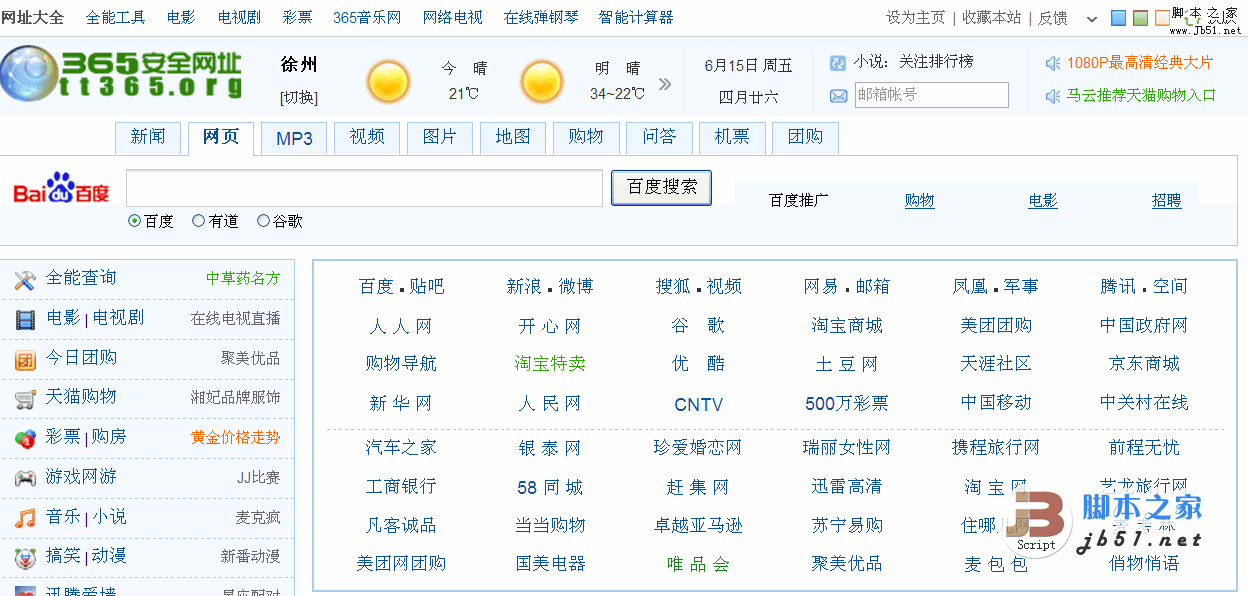Switch to the 团购 search tab
This screenshot has height=596, width=1248.
(805, 138)
